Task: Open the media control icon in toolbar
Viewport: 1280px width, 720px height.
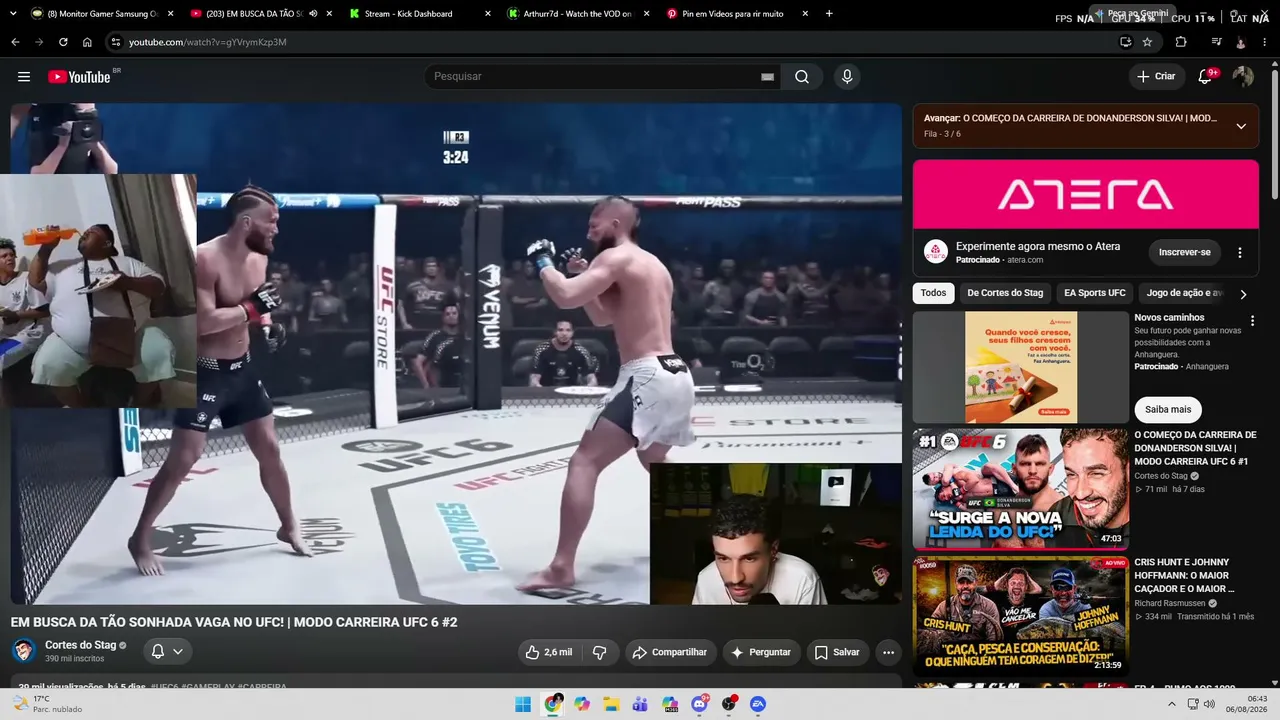Action: pos(1216,42)
